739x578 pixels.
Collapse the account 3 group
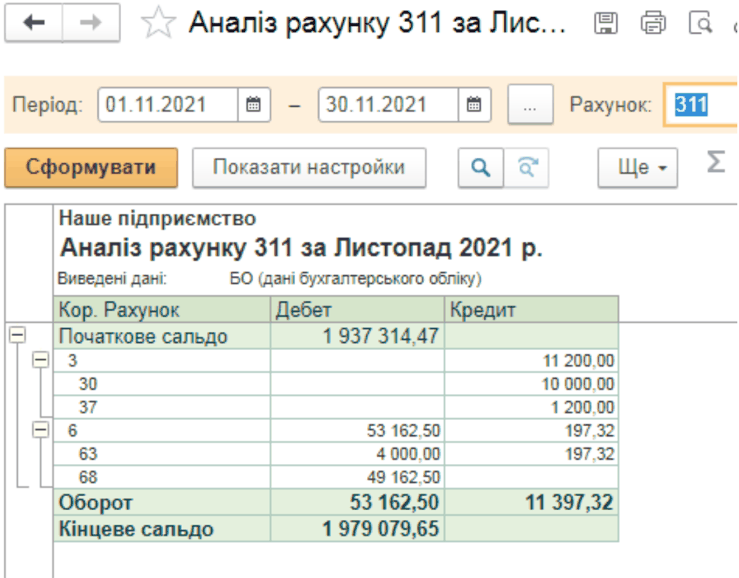[40, 360]
